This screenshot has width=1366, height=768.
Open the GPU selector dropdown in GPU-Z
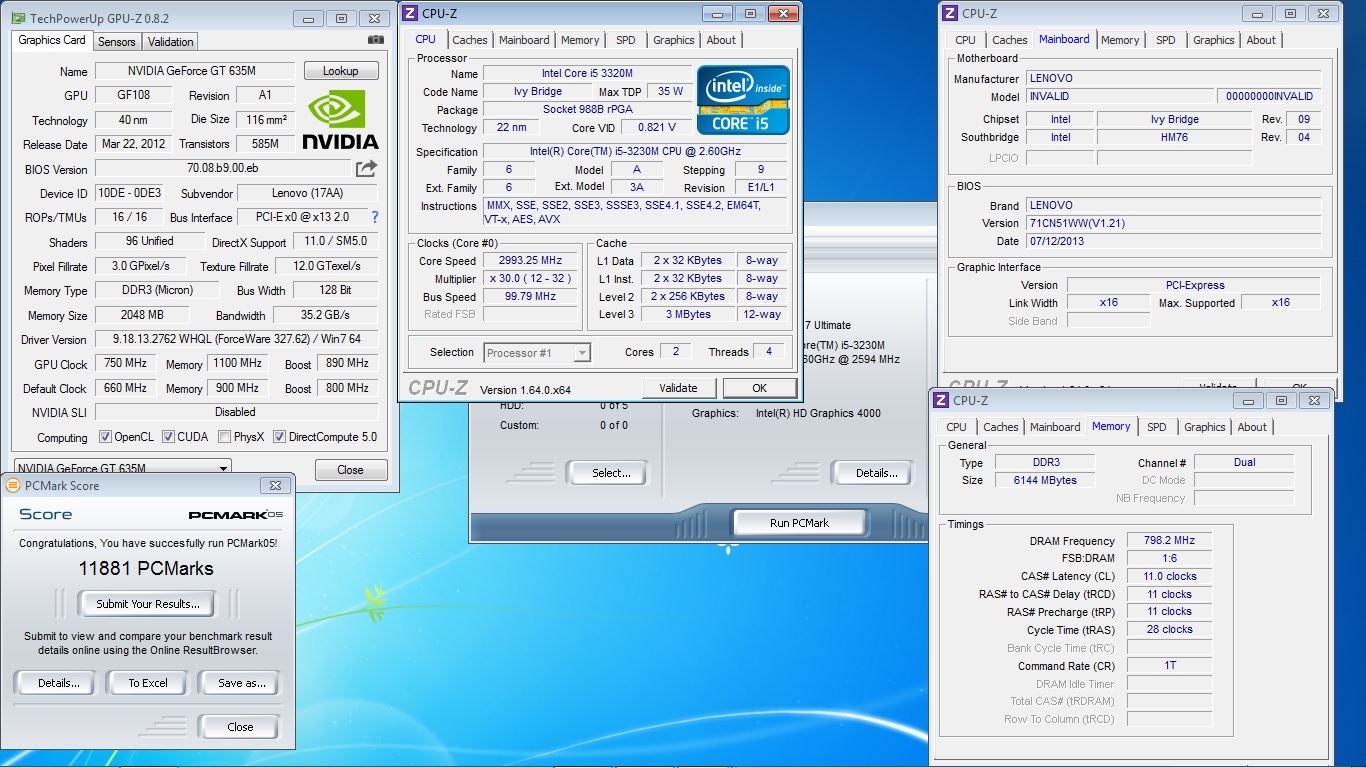click(x=122, y=468)
